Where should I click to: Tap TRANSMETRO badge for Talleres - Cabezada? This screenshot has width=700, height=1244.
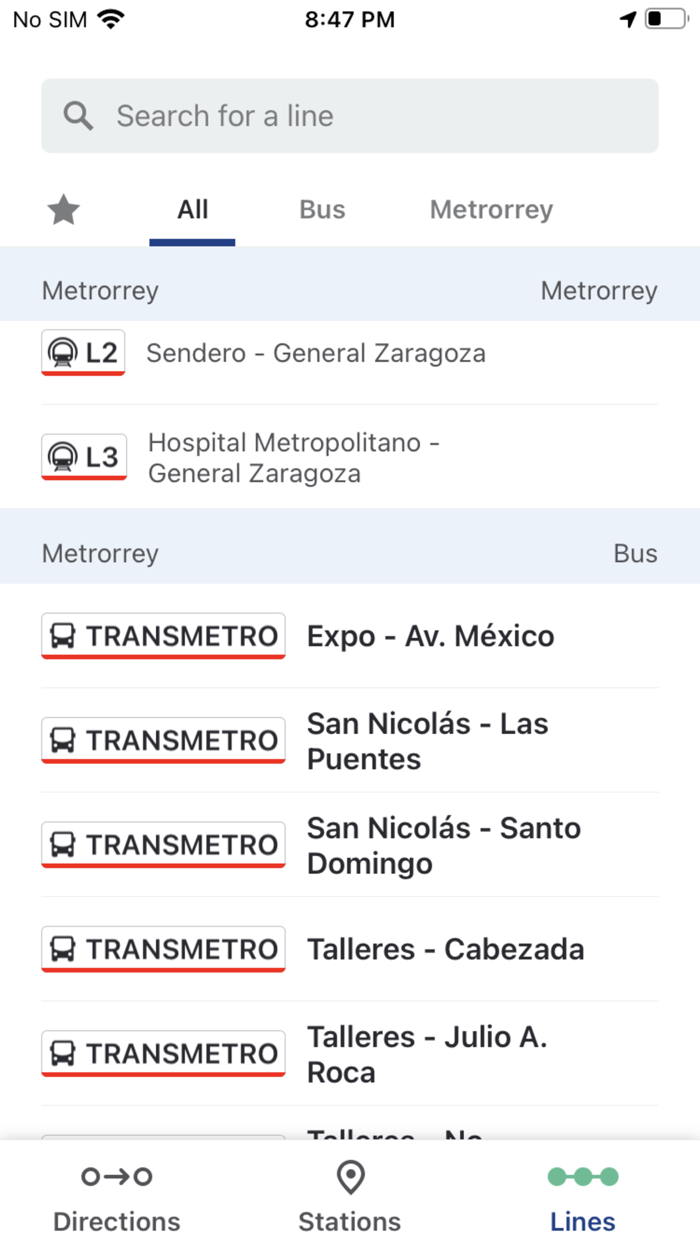click(163, 949)
